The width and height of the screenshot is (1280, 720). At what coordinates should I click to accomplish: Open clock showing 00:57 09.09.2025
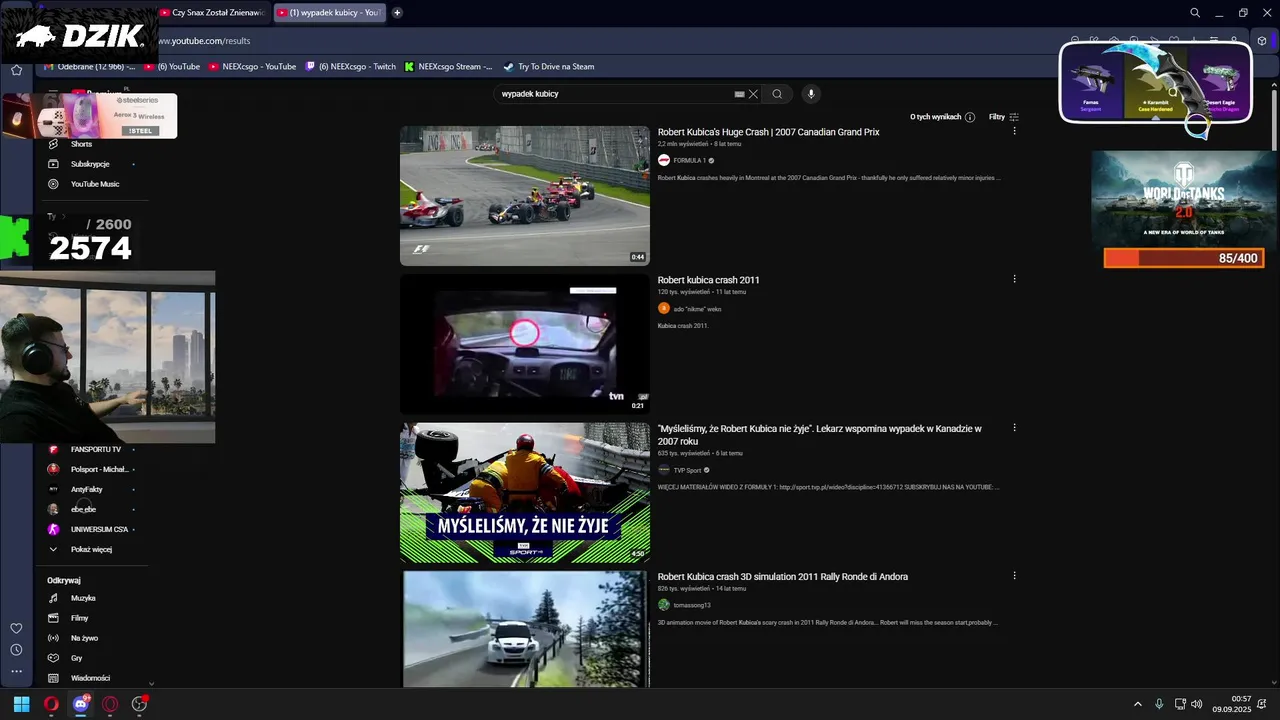(x=1232, y=704)
